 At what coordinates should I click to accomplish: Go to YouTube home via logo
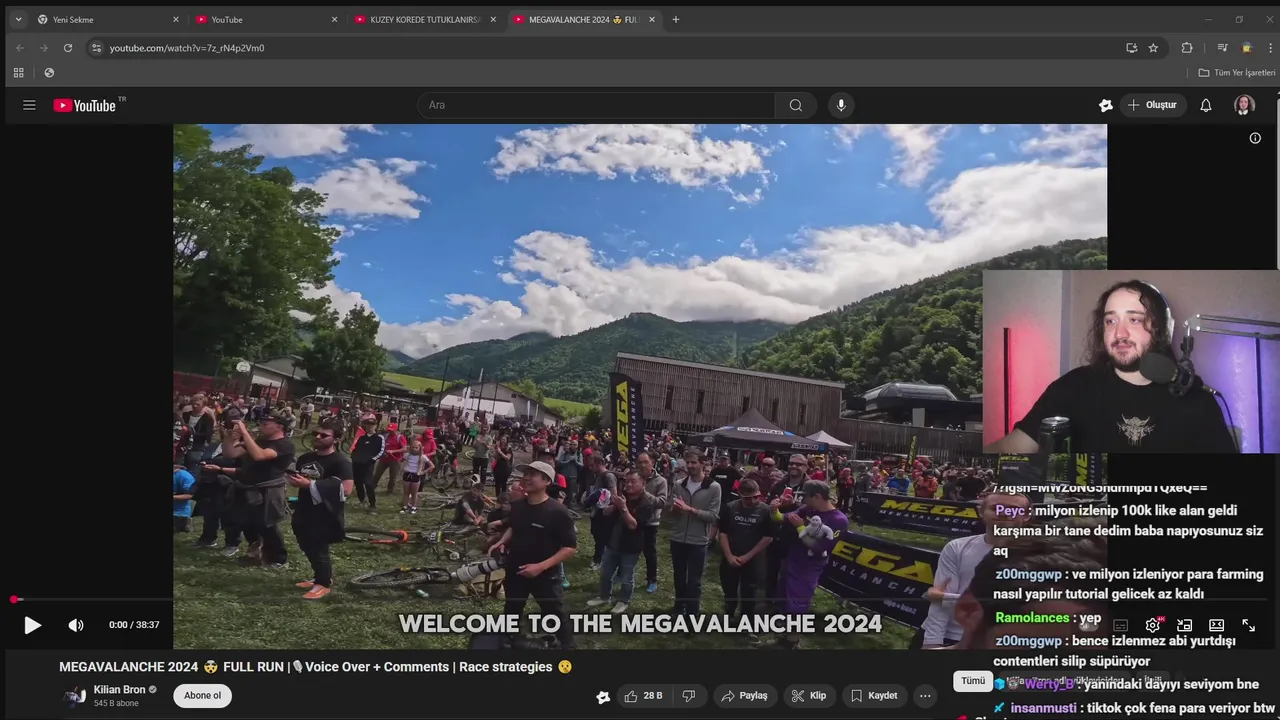[85, 105]
